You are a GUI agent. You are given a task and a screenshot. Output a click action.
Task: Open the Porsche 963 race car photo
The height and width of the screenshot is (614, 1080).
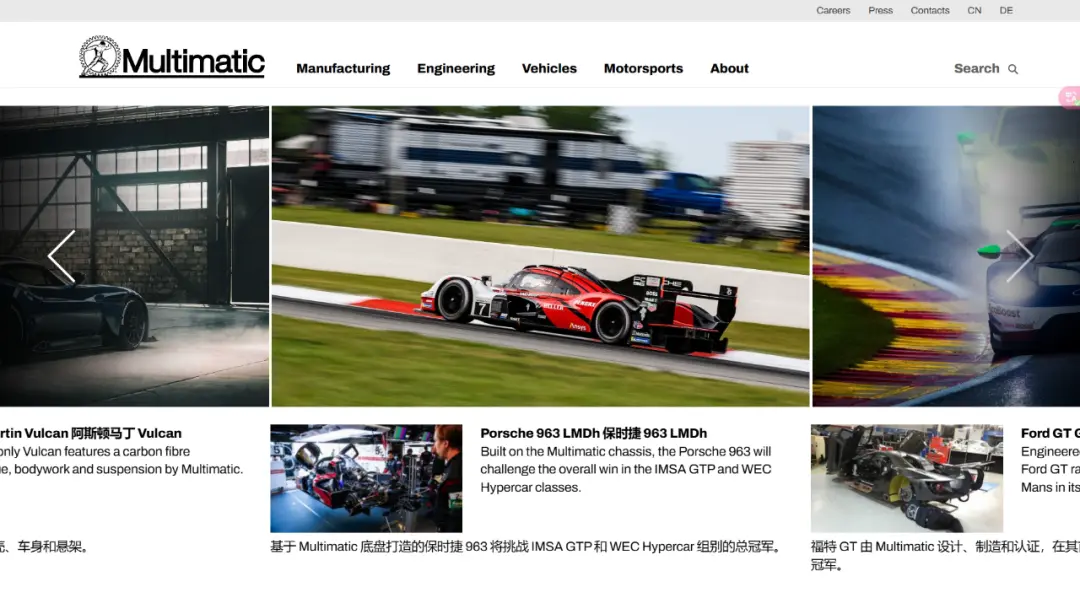coord(541,256)
